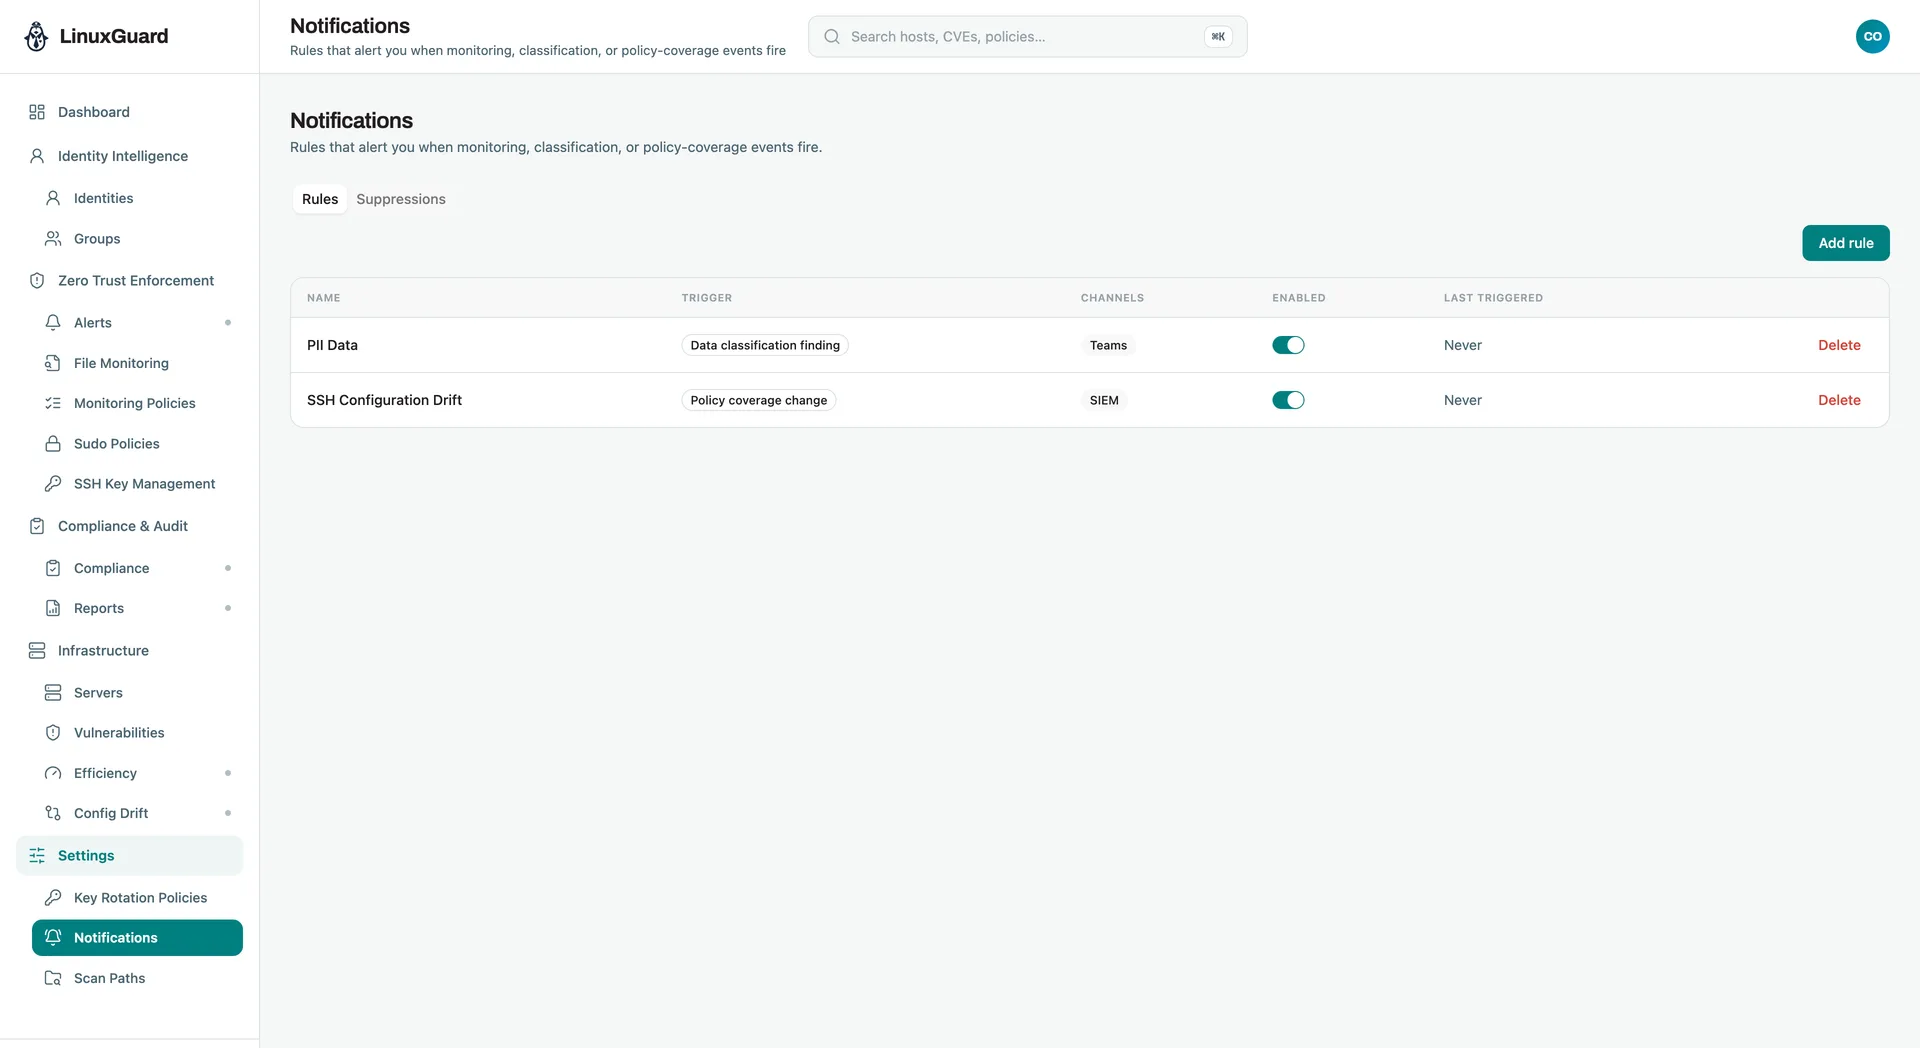Click the Data classification finding trigger tag
This screenshot has width=1920, height=1048.
(765, 345)
